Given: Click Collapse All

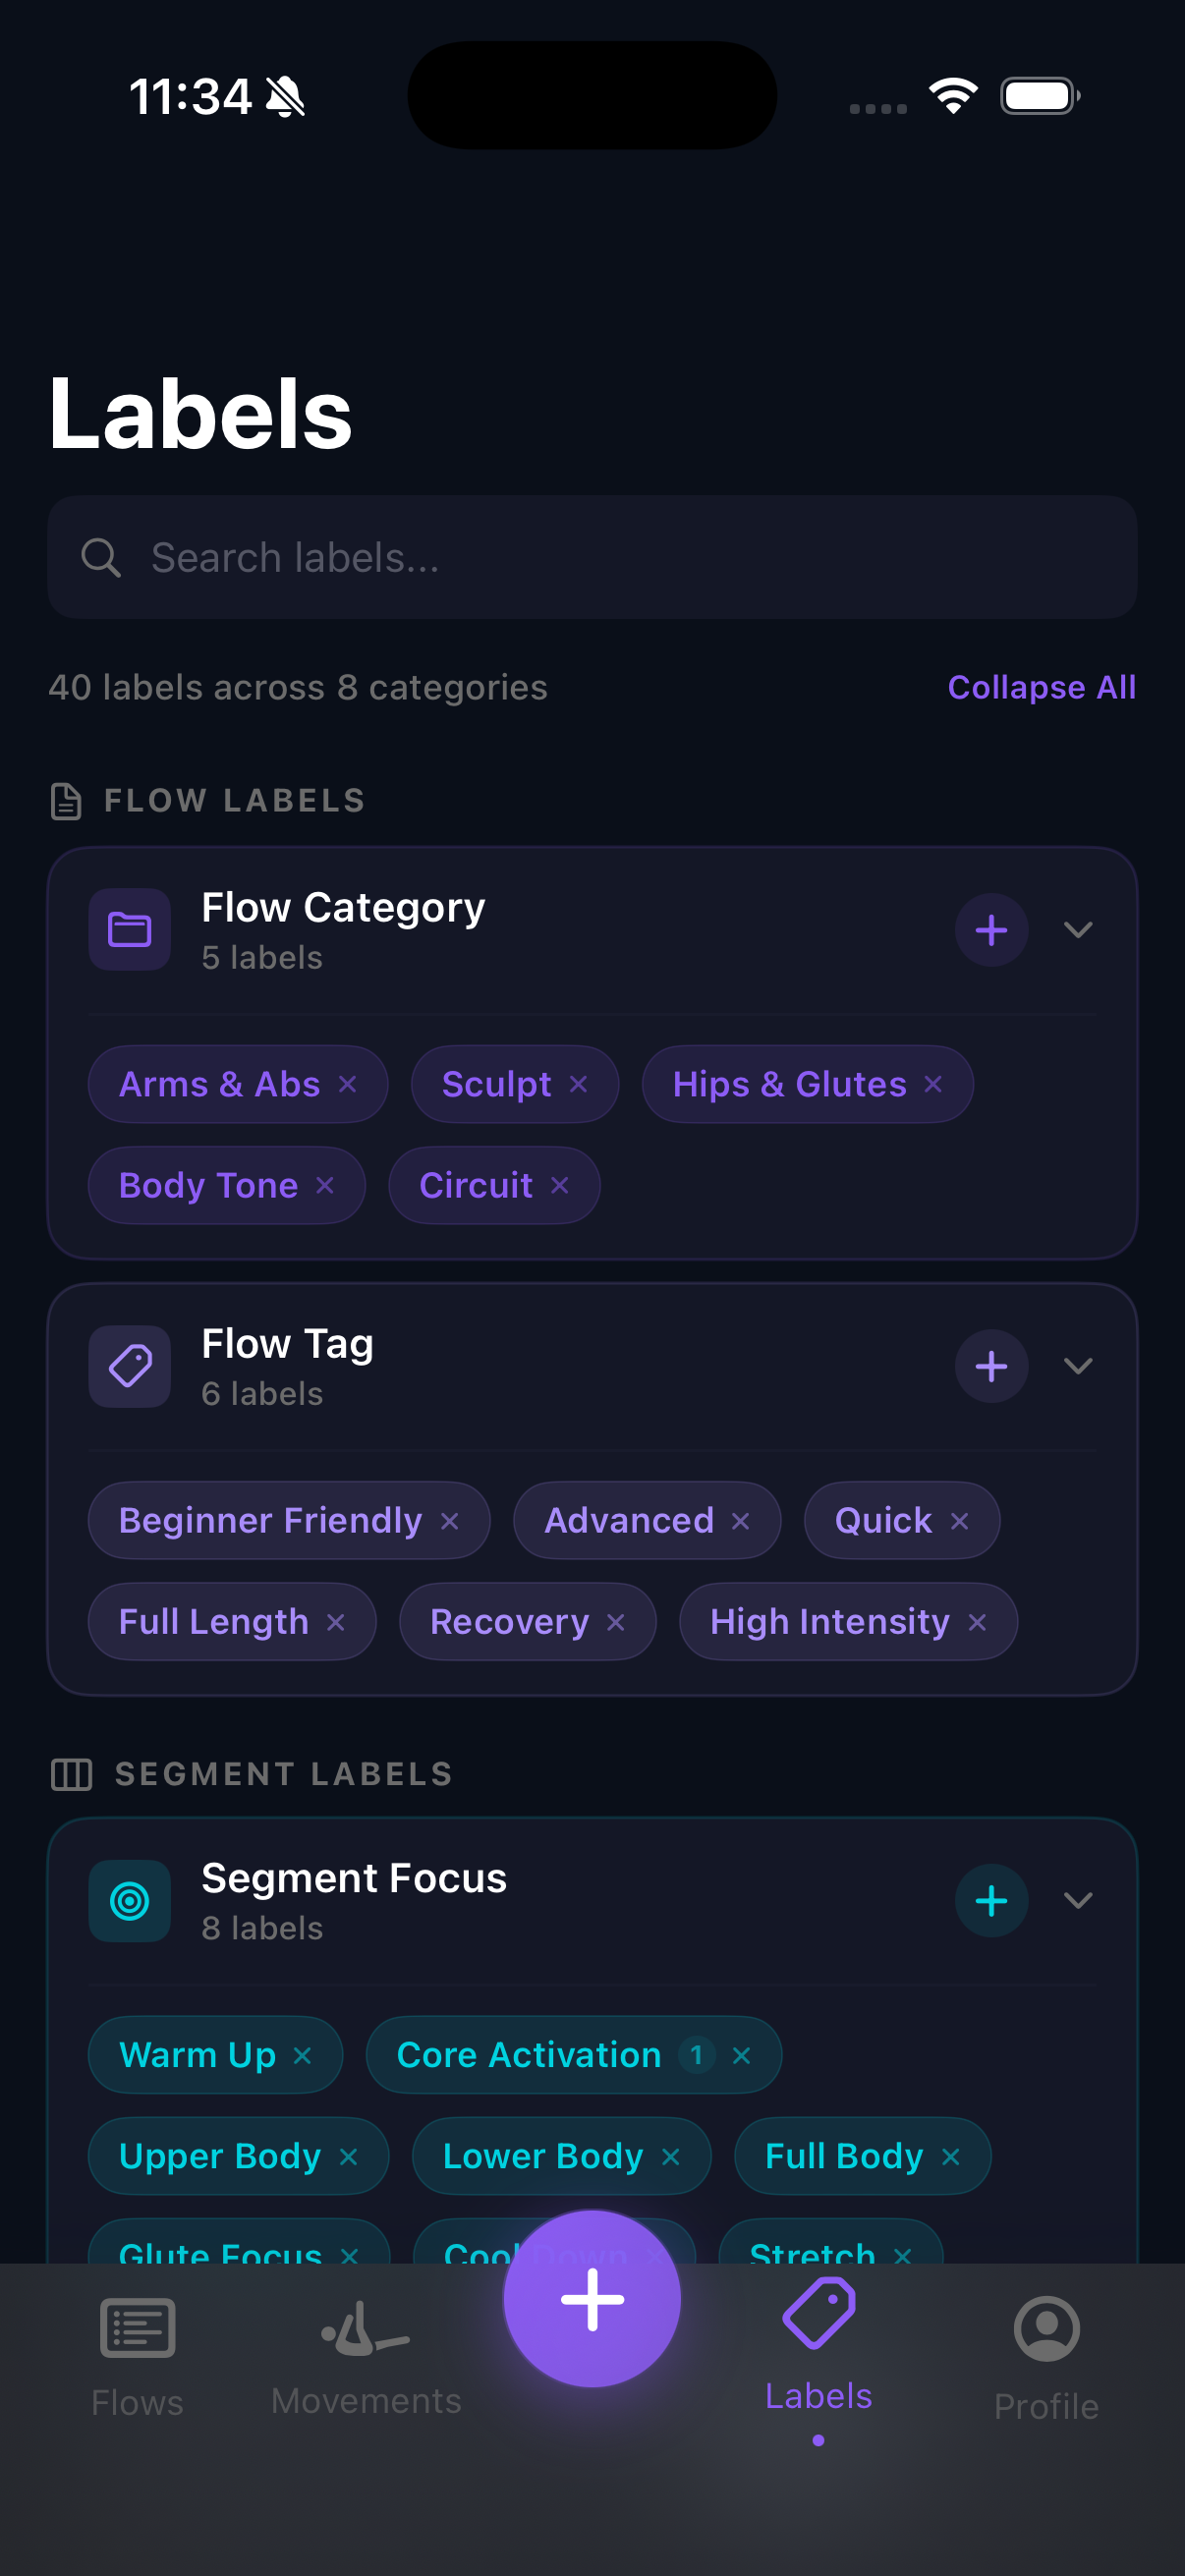Looking at the screenshot, I should pos(1040,687).
